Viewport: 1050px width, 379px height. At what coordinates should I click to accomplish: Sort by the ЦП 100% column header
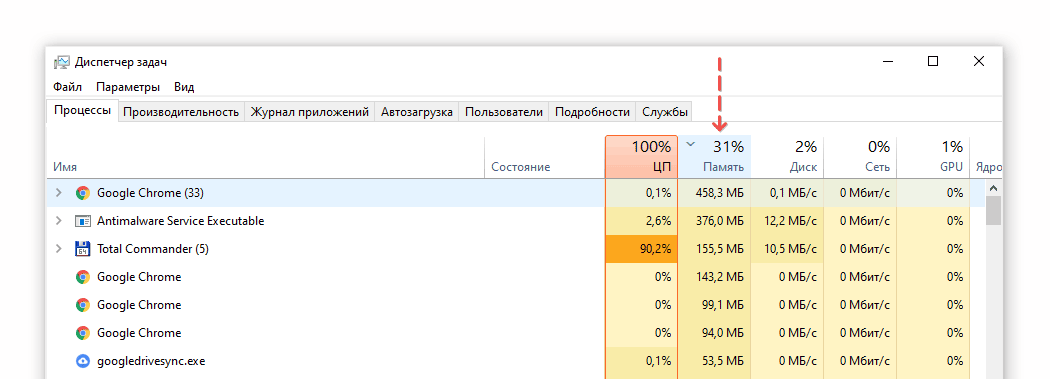click(642, 157)
